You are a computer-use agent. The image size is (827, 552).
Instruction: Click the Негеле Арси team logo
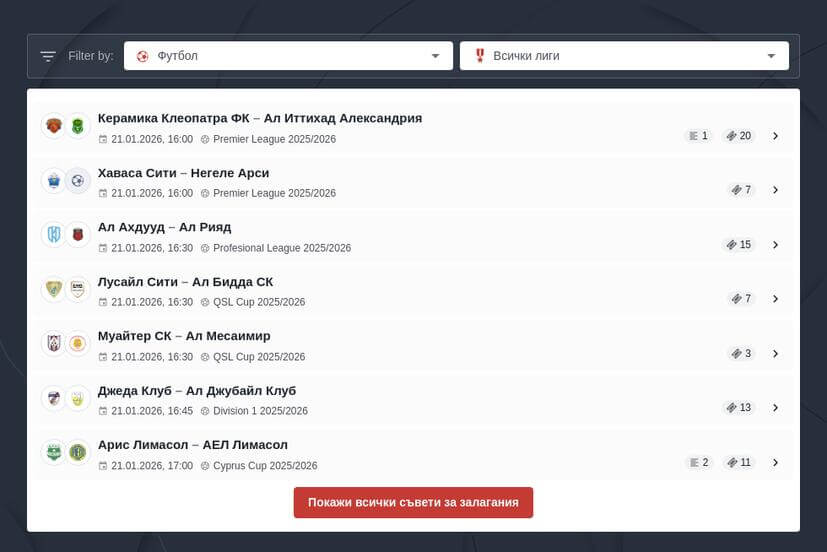pyautogui.click(x=78, y=181)
